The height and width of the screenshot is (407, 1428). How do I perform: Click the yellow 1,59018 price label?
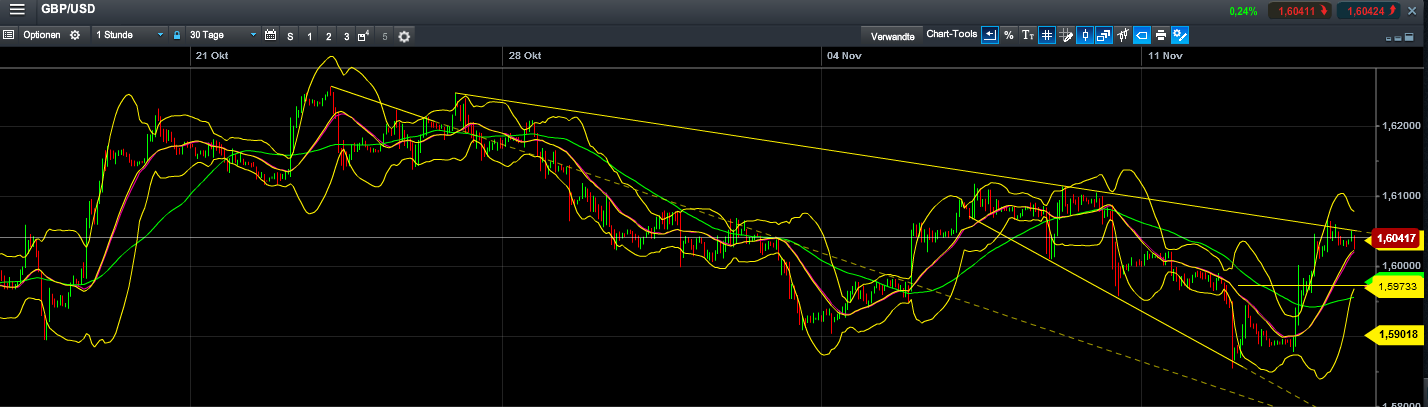(x=1394, y=336)
